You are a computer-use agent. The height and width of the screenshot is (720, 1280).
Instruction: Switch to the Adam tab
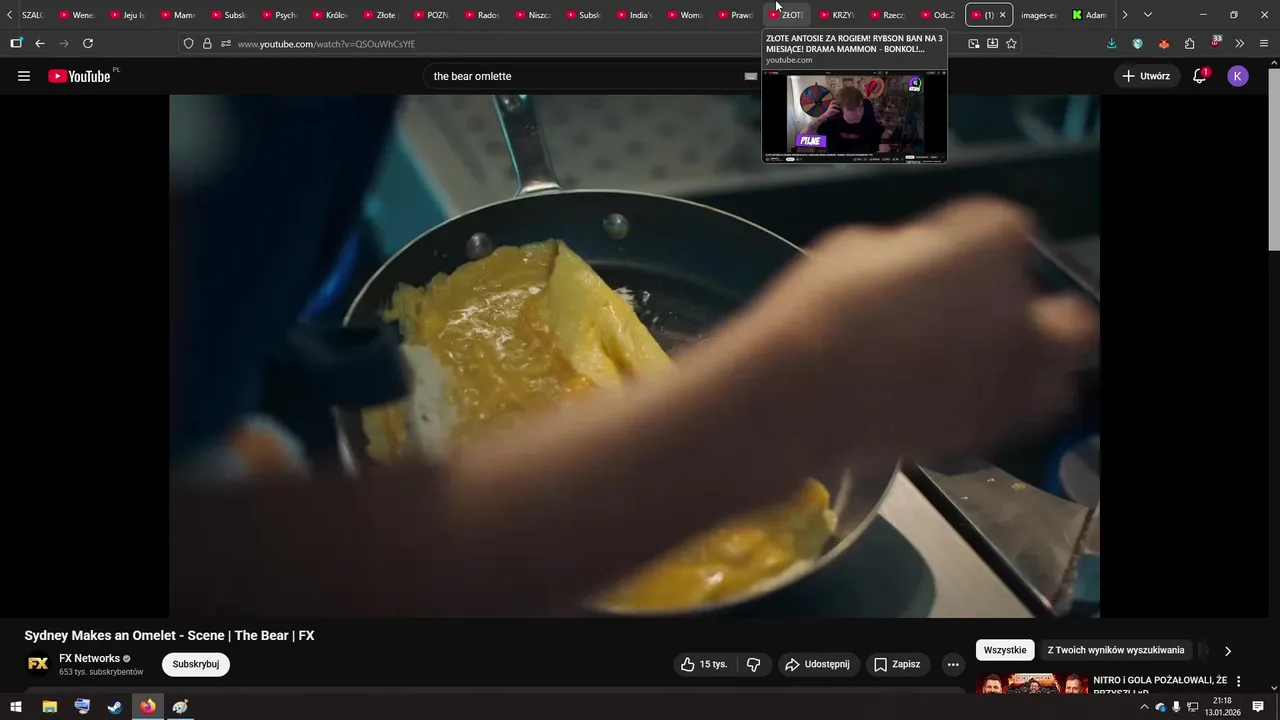1090,15
